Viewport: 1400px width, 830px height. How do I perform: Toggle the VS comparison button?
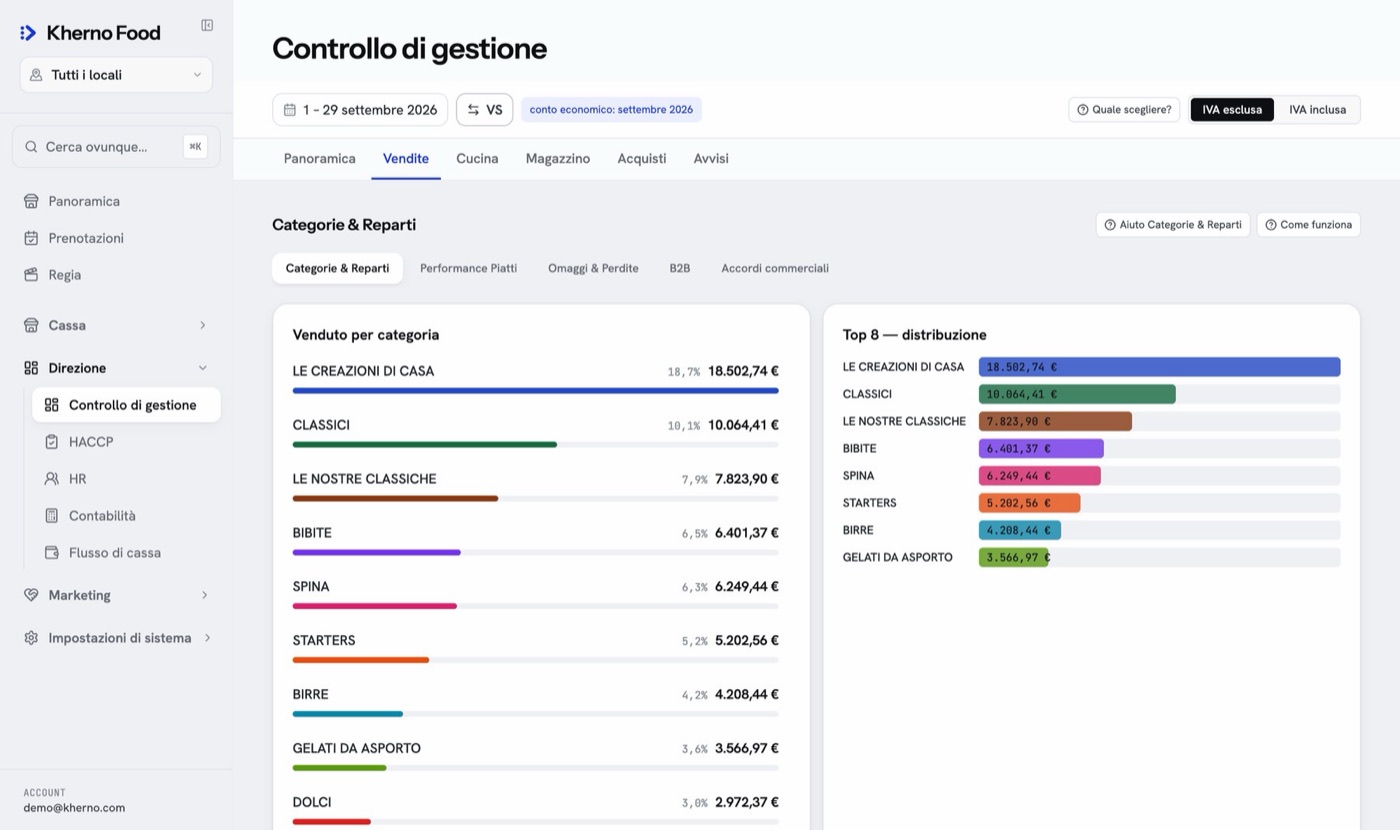[485, 110]
